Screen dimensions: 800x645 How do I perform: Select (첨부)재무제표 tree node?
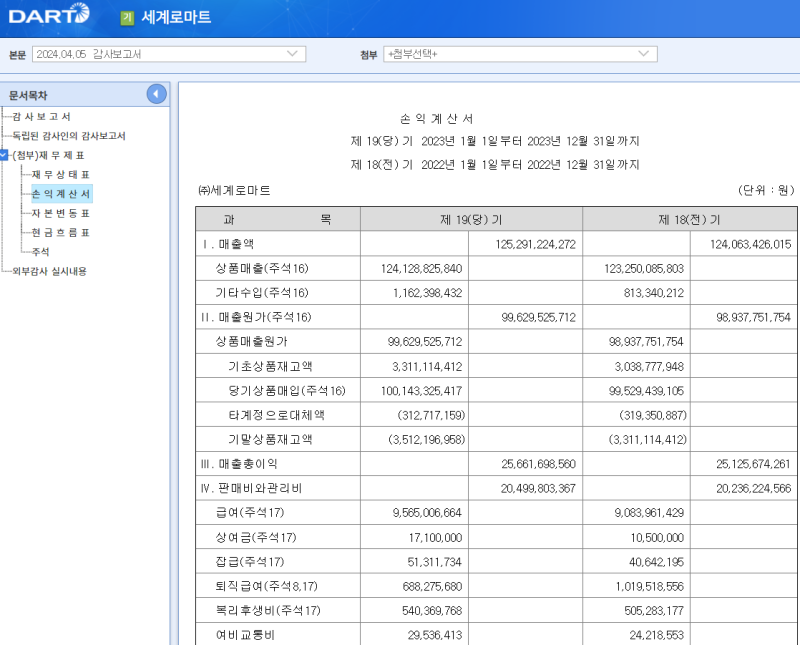coord(48,155)
